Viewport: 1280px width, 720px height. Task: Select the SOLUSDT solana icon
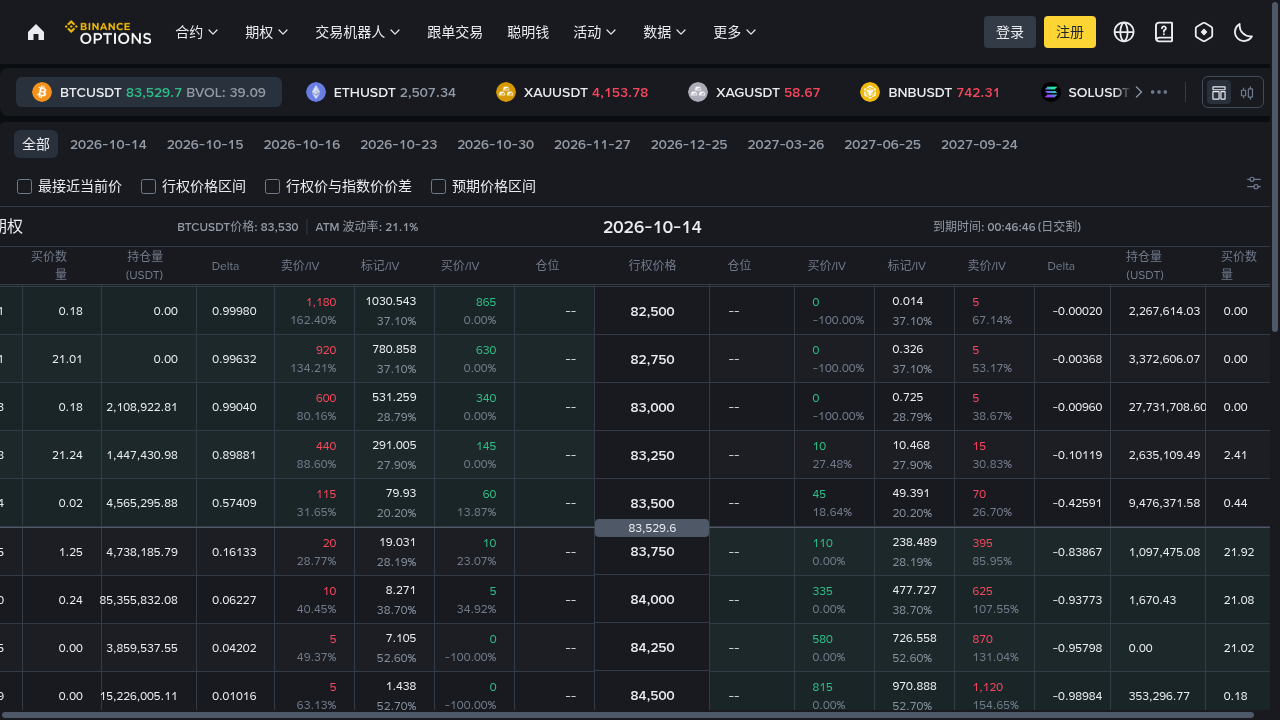coord(1050,92)
